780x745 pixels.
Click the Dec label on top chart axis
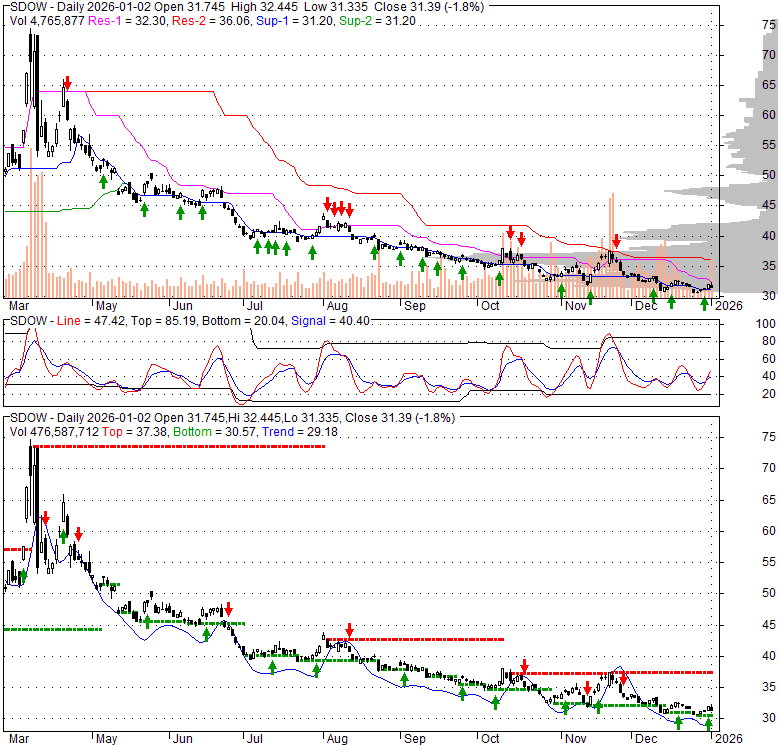(646, 305)
